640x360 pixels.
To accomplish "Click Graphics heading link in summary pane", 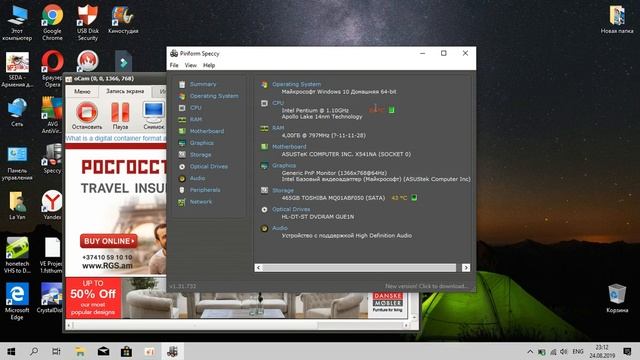I will point(284,165).
